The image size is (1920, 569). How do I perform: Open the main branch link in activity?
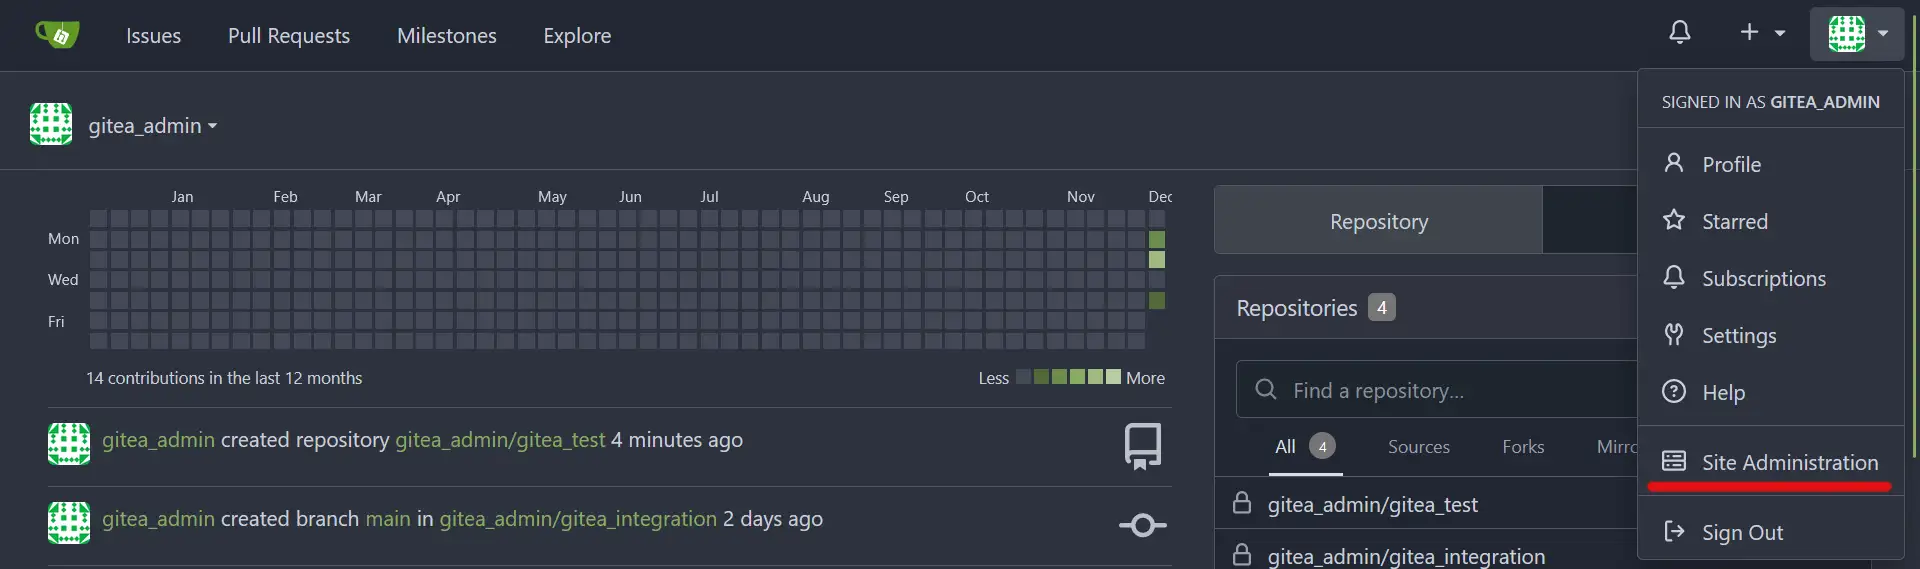388,519
